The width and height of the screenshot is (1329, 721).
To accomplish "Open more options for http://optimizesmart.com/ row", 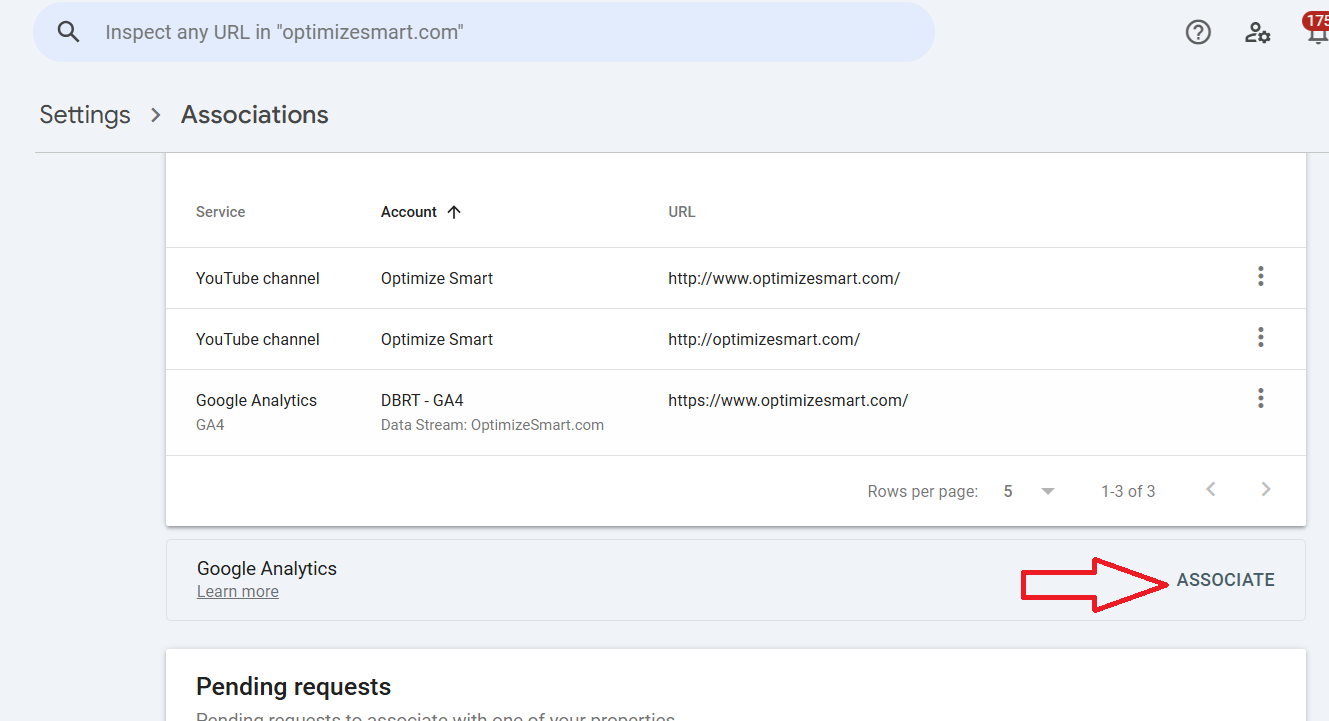I will point(1261,337).
